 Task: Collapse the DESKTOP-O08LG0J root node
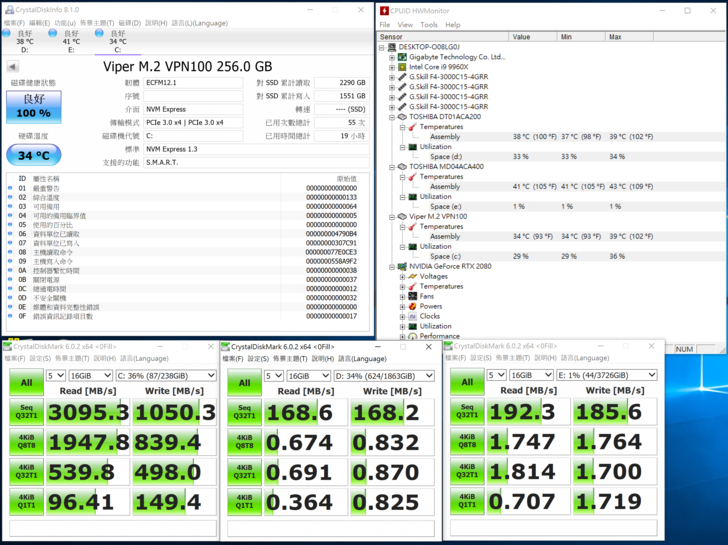(x=382, y=47)
